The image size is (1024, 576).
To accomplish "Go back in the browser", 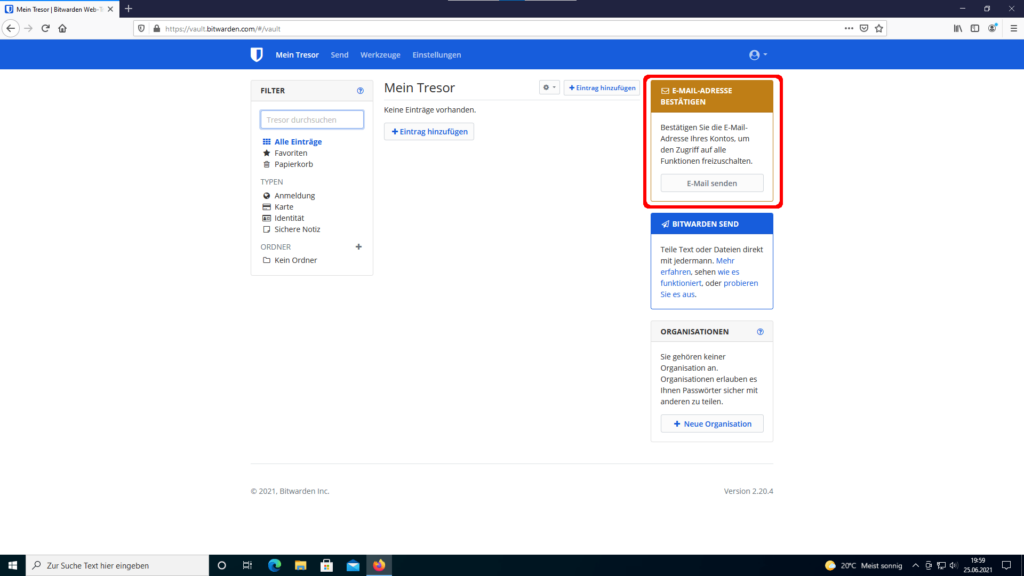I will point(10,29).
